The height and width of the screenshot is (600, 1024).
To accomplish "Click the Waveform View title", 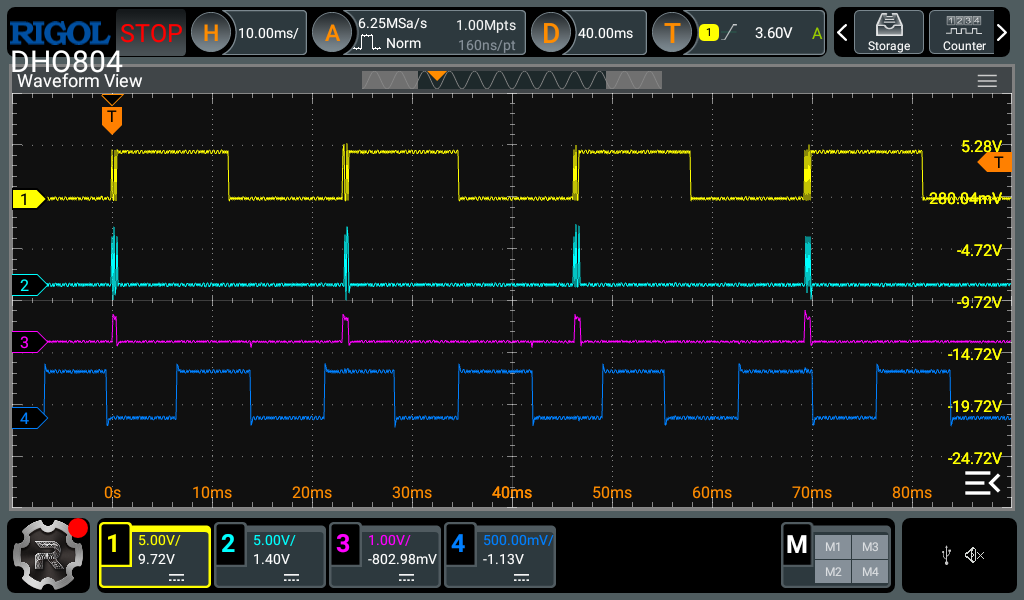I will pos(80,81).
